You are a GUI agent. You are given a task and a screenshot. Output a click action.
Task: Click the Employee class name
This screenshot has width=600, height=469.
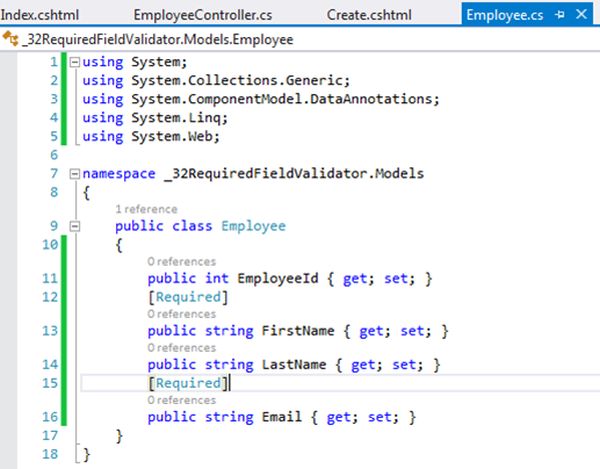pyautogui.click(x=253, y=226)
